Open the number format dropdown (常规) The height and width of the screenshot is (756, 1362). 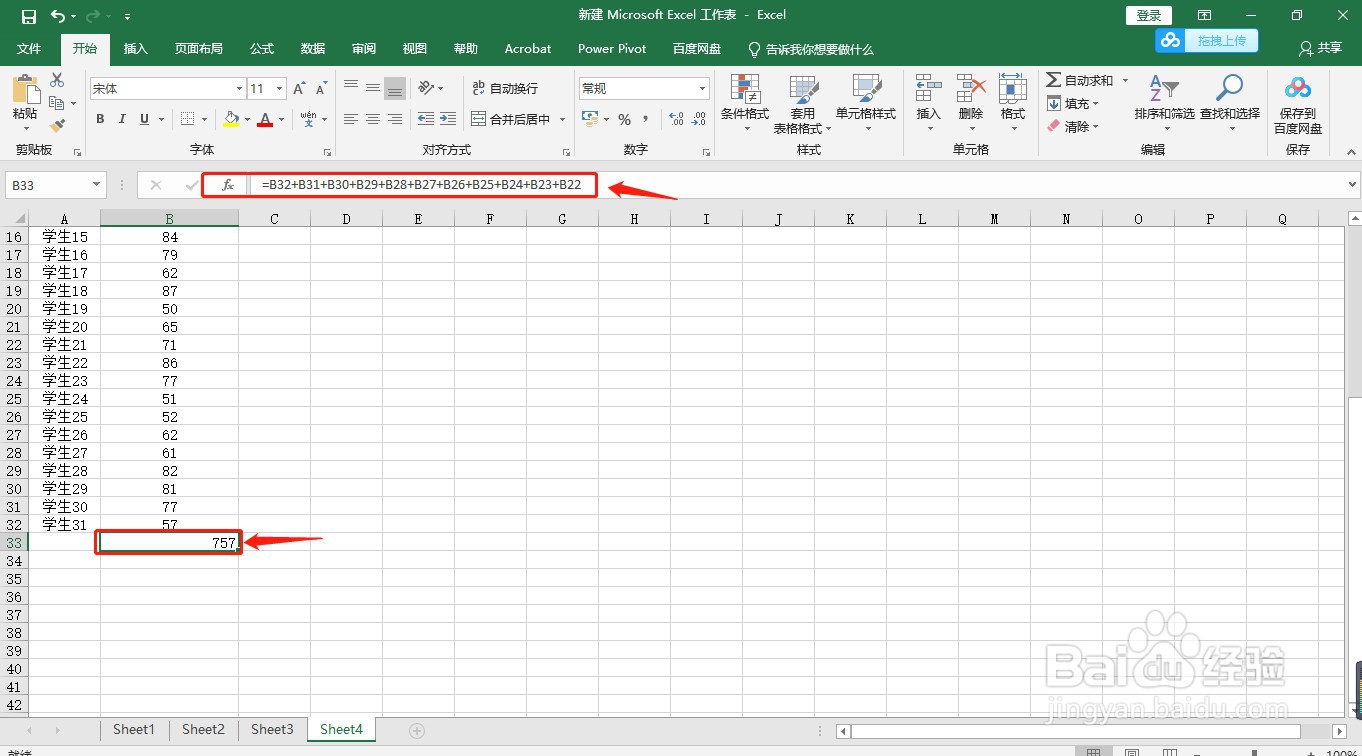click(702, 89)
